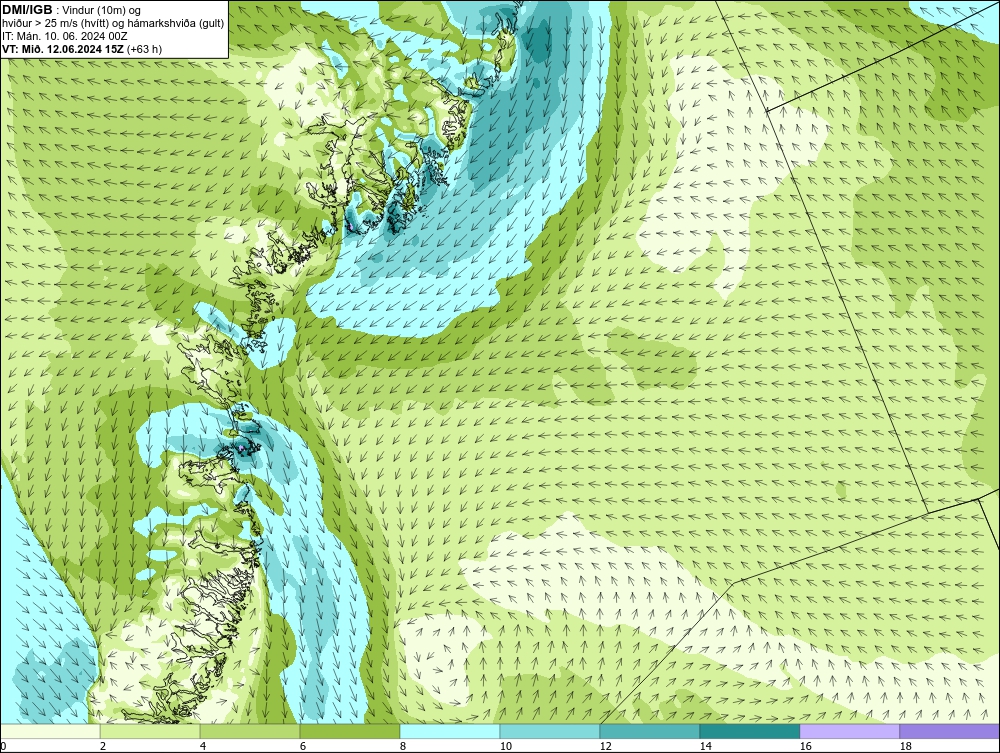Click the 'IT: Mán. 10. 06. 2024 00Z' line
Image resolution: width=1000 pixels, height=753 pixels.
pos(64,36)
